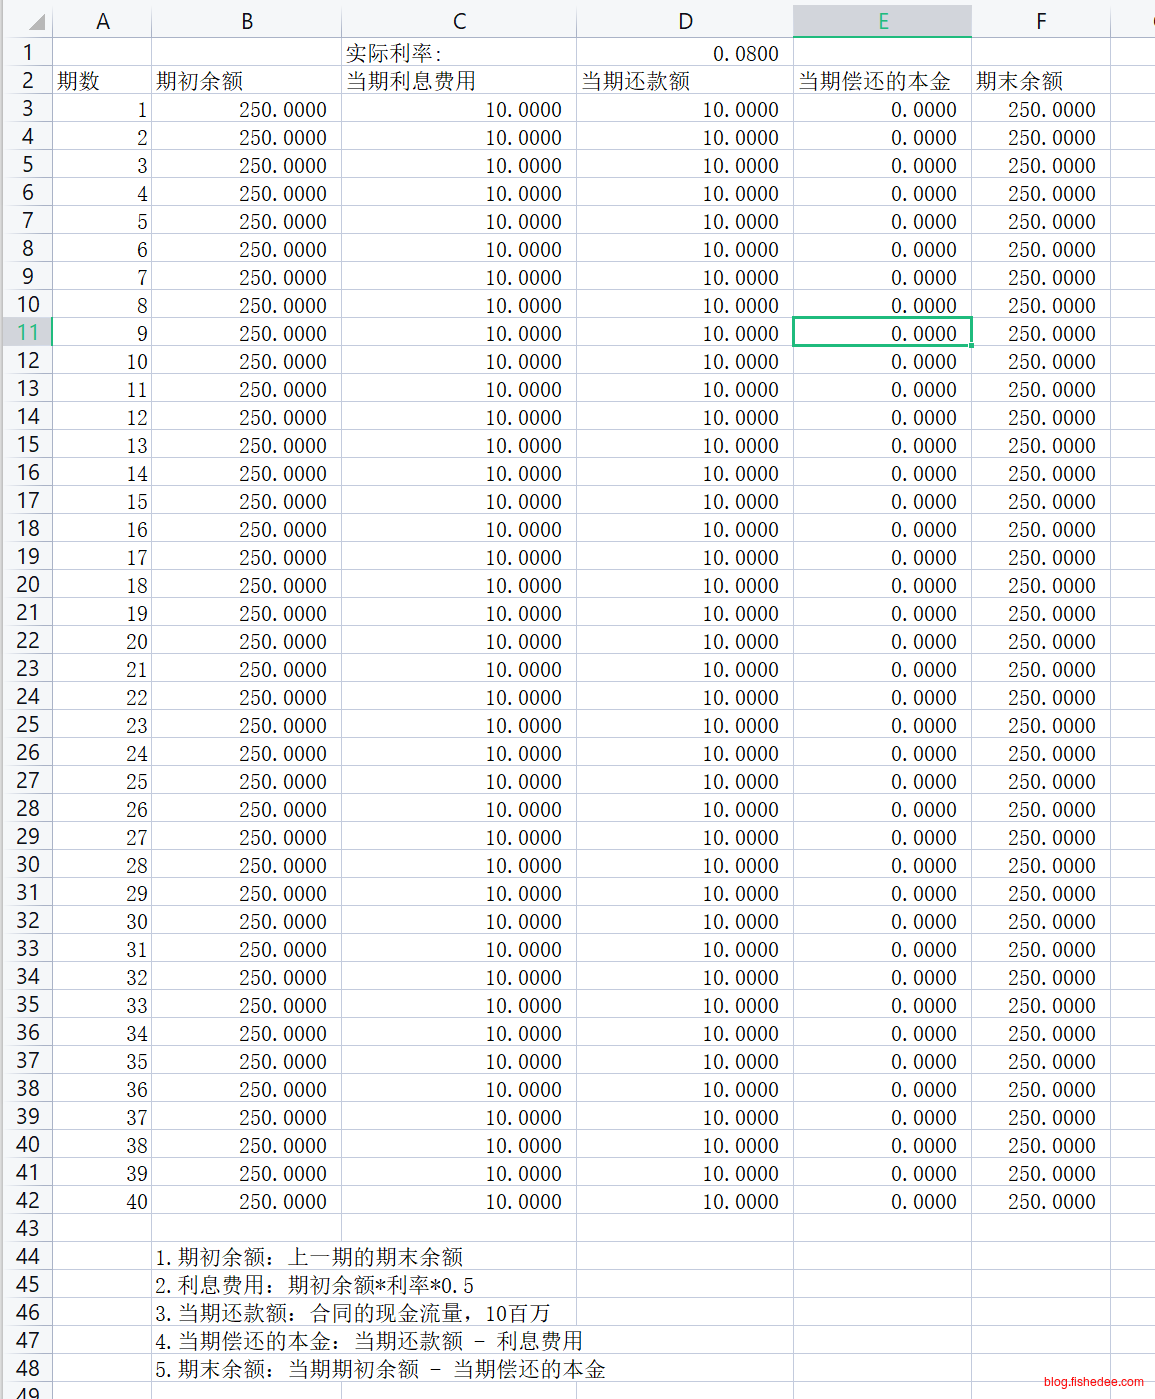Click the highlighted column E header
This screenshot has width=1155, height=1399.
pos(882,21)
